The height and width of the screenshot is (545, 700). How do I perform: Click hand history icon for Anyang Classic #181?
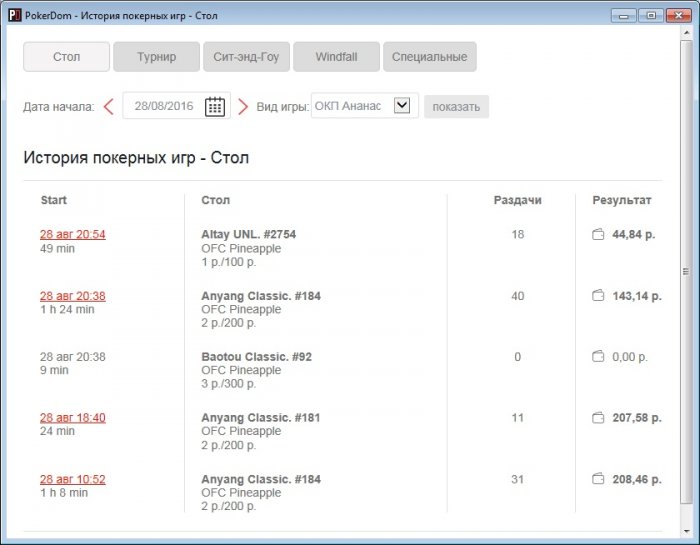598,418
